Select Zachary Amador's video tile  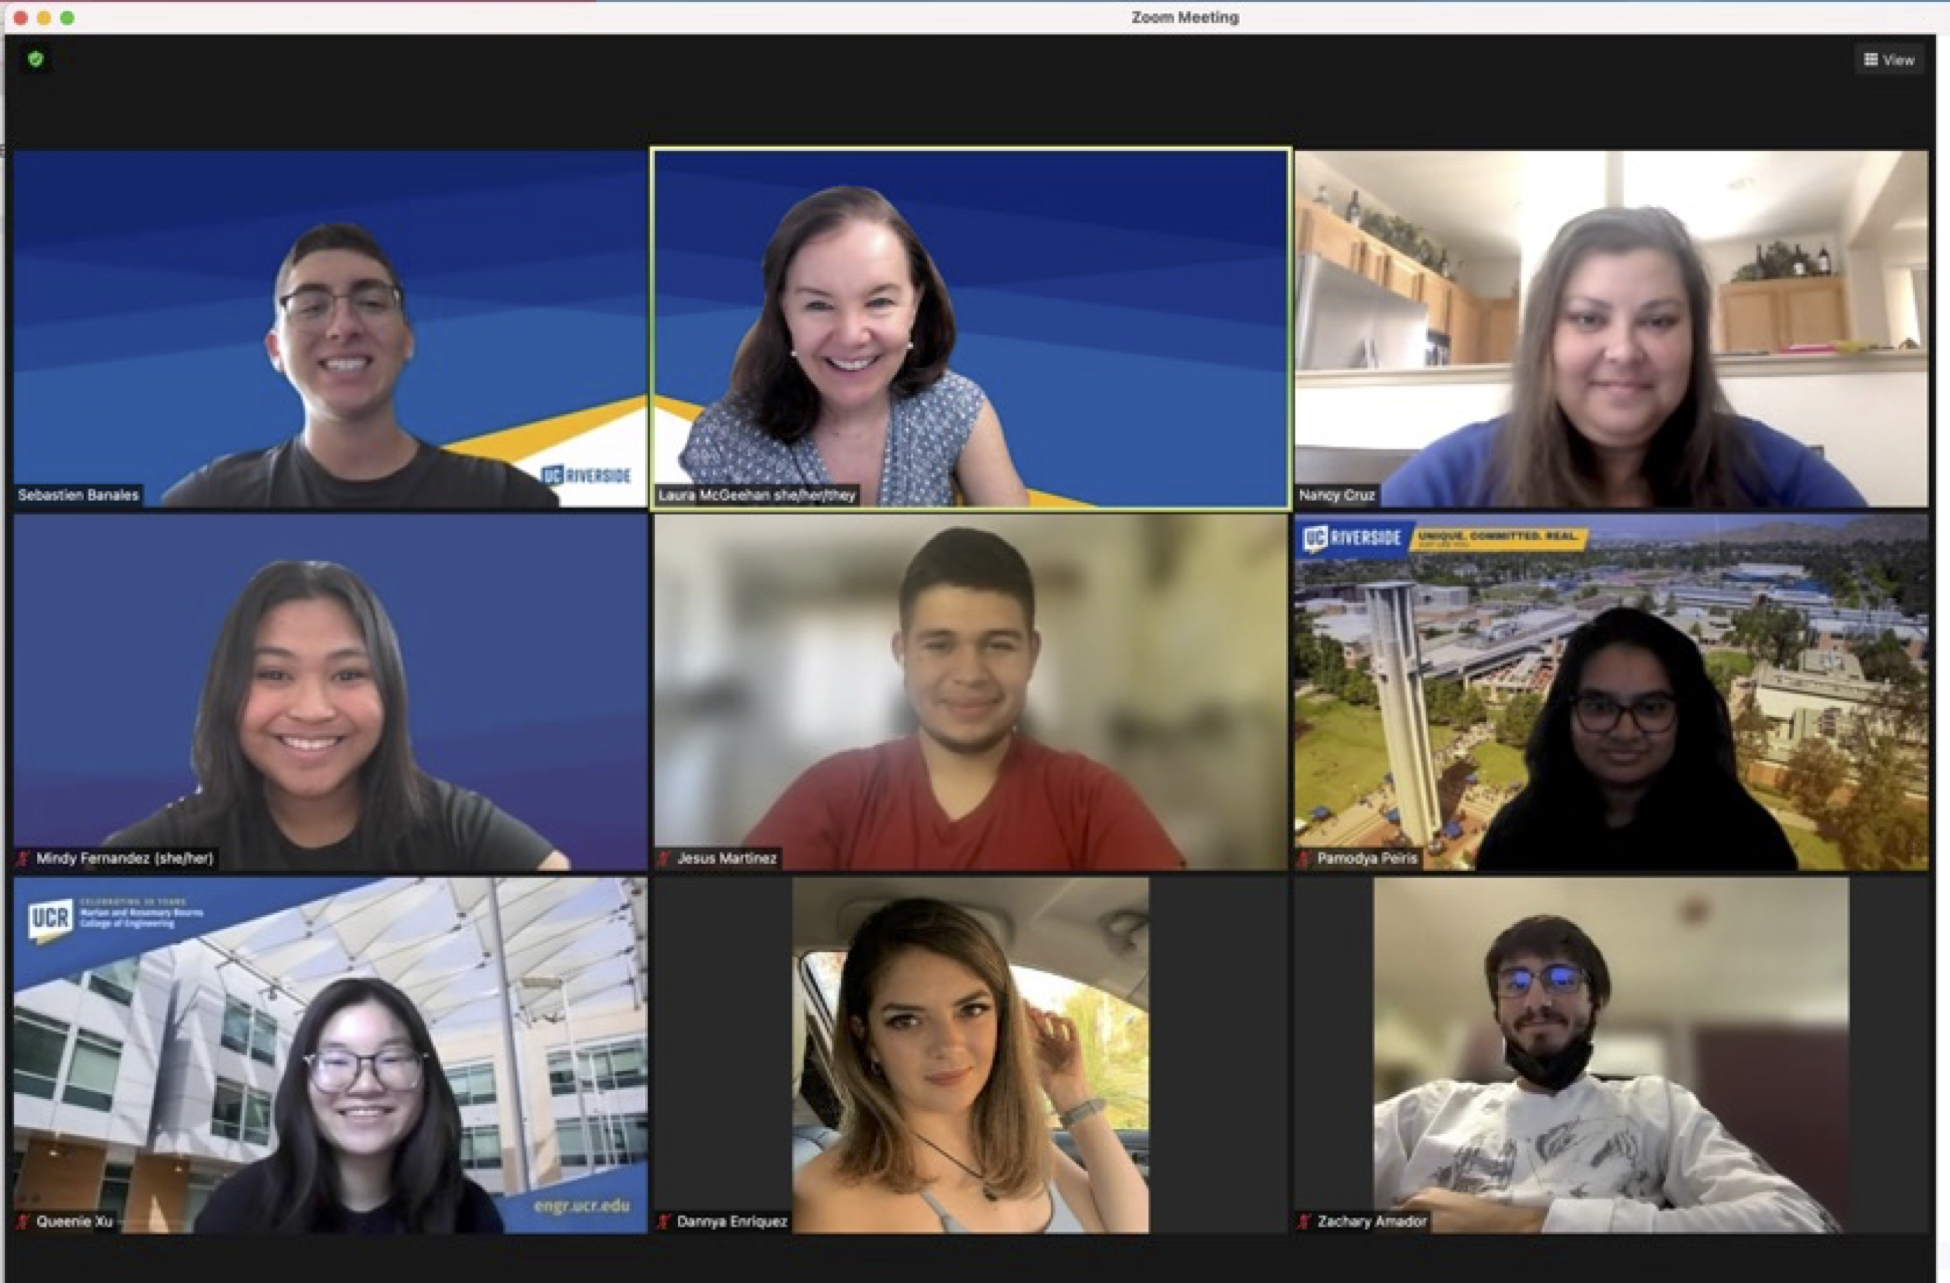point(1610,1055)
